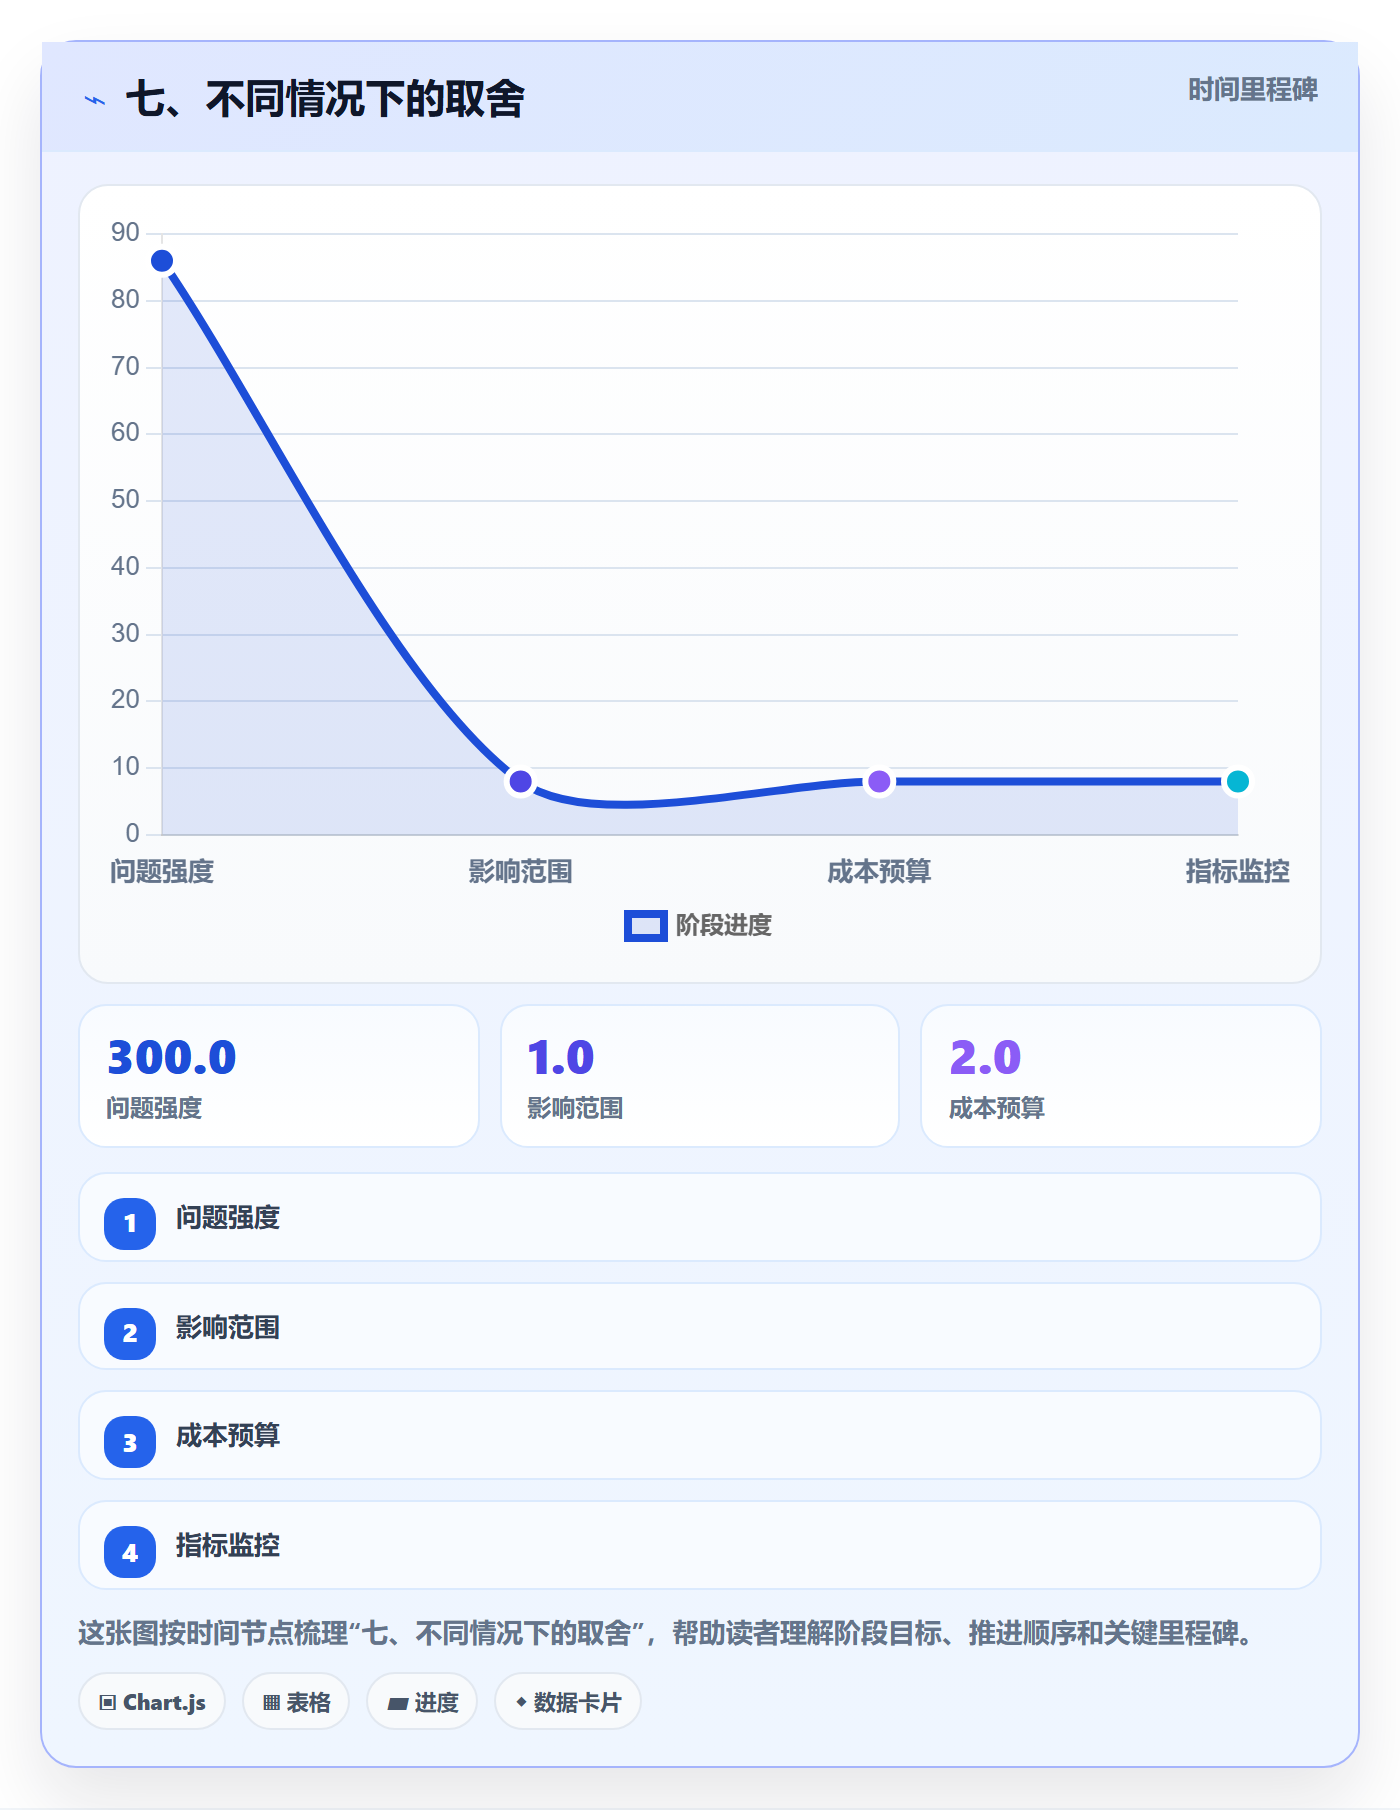Click the 影响范围 x-axis label
This screenshot has height=1810, width=1400.
point(520,872)
